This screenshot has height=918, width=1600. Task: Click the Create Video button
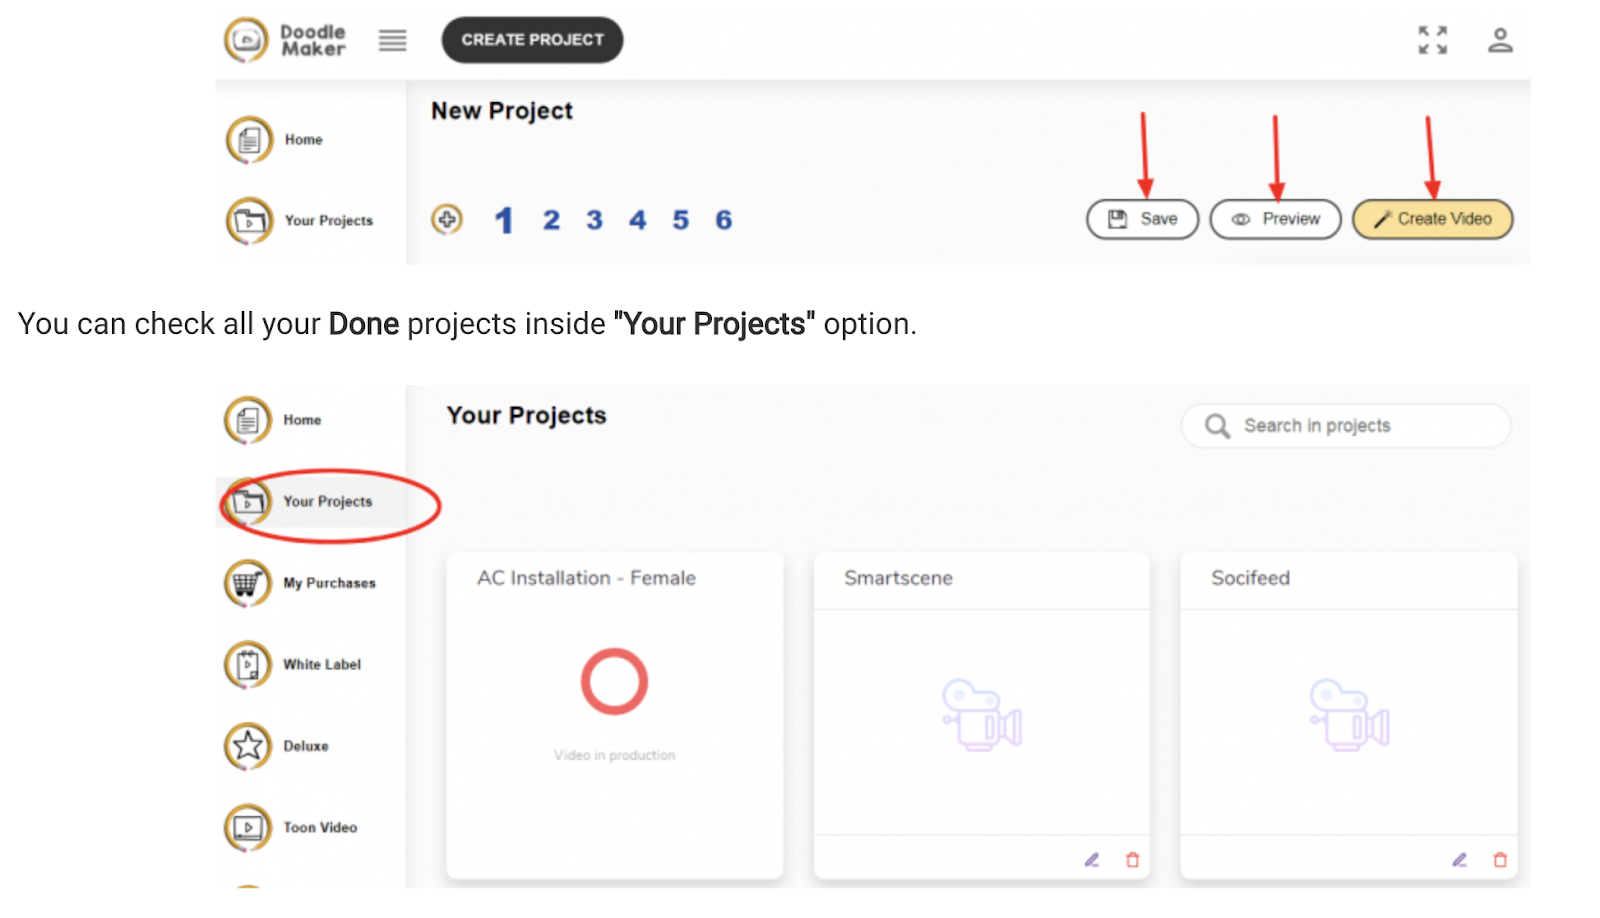tap(1432, 219)
